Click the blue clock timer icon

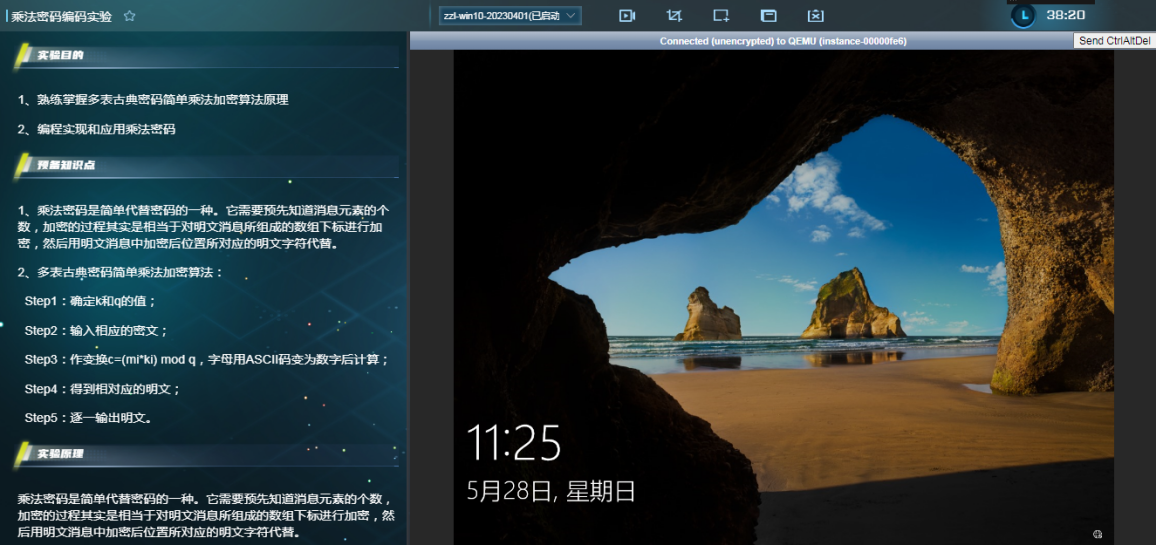point(1022,15)
